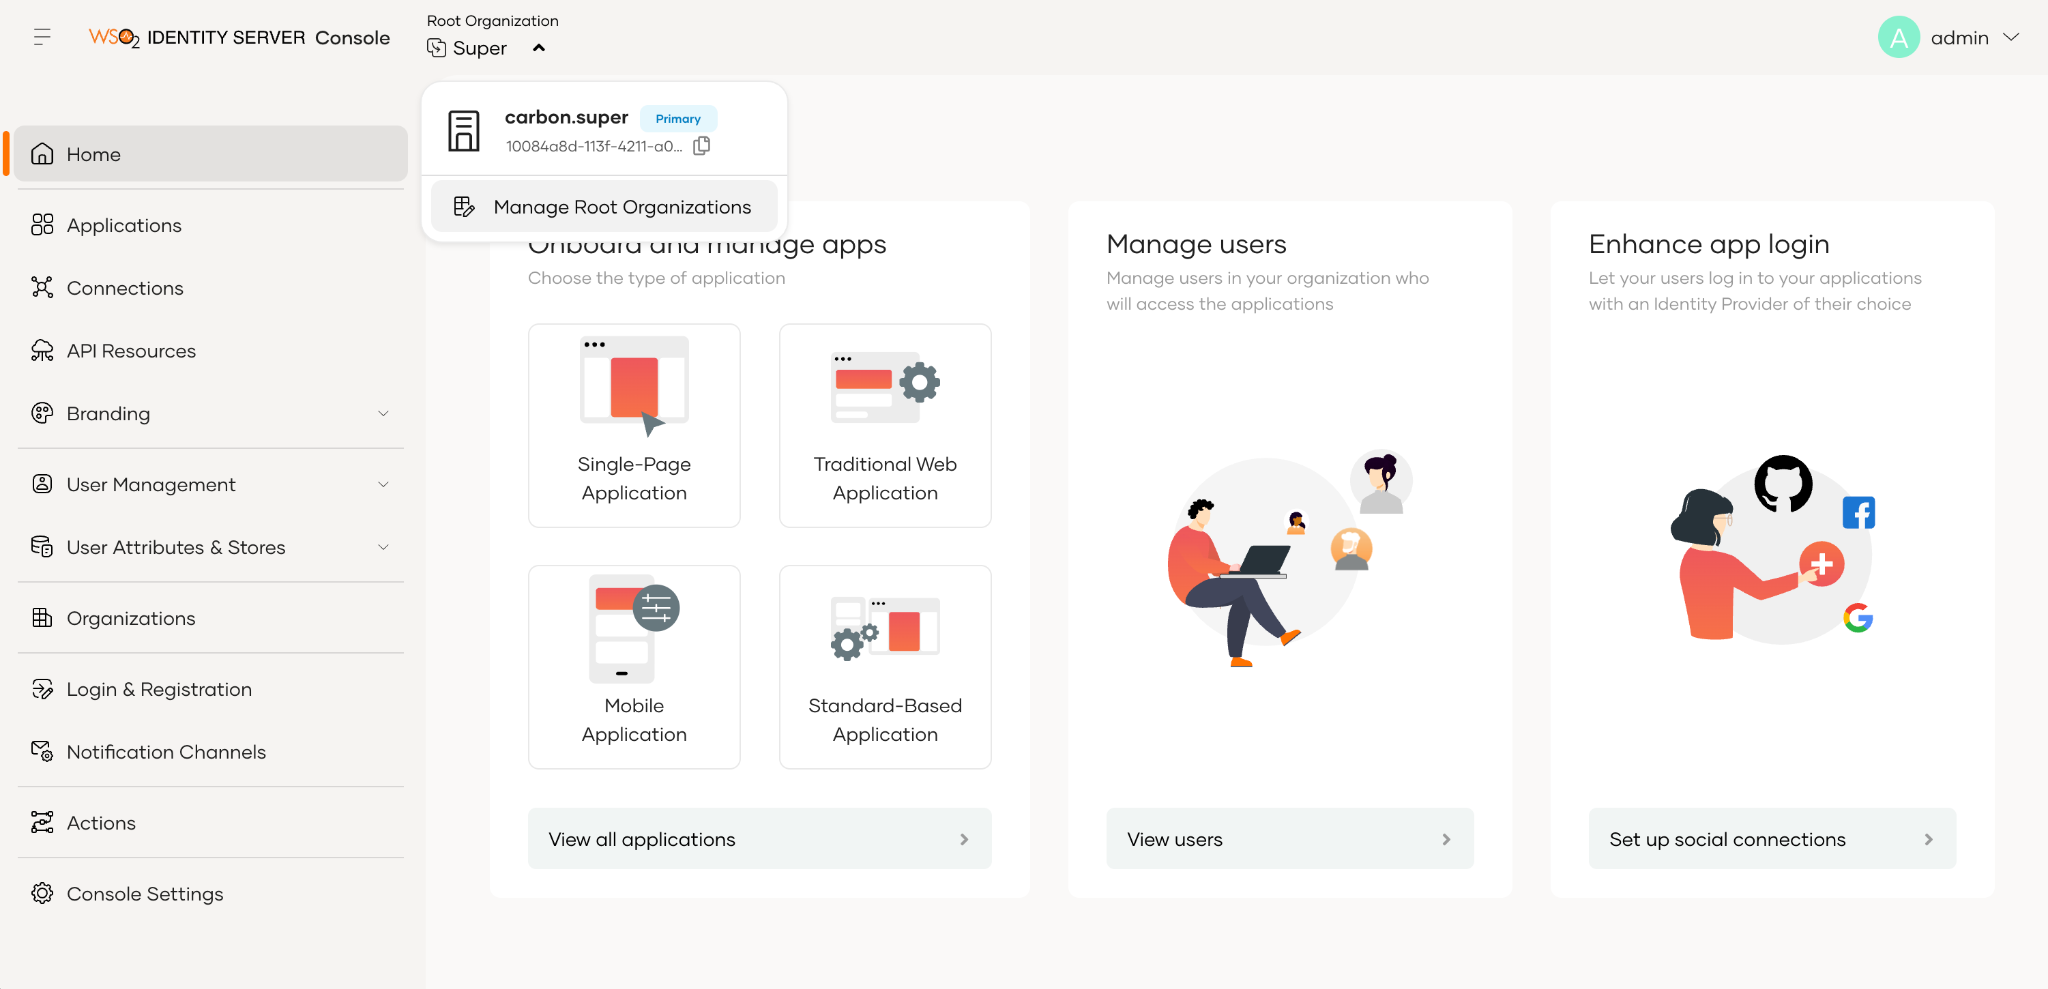Screen dimensions: 2048x989
Task: Click the User Management icon
Action: point(42,484)
